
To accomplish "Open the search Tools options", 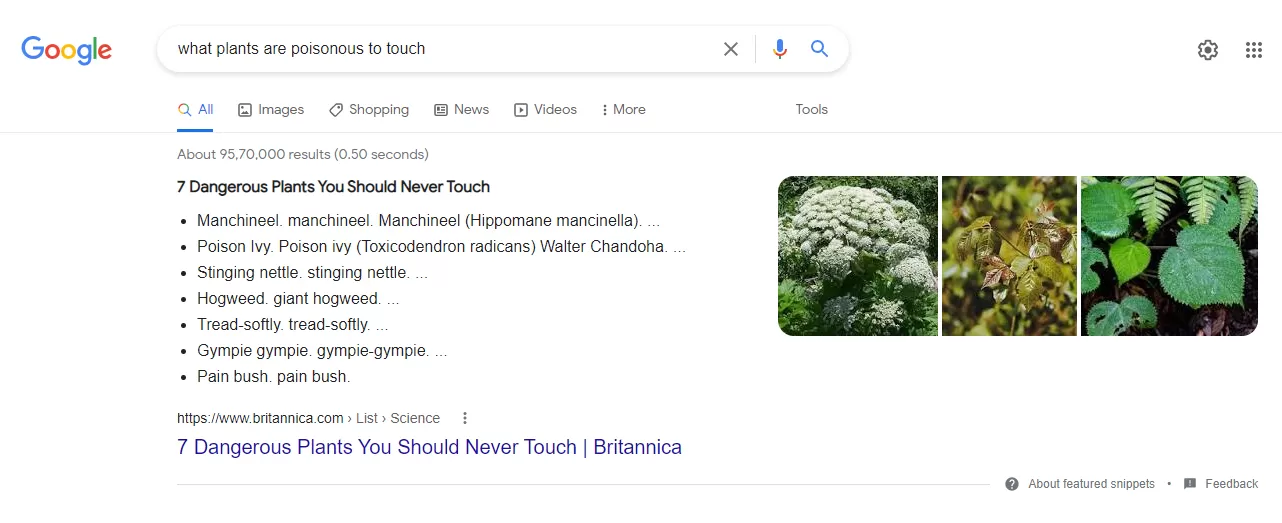I will pyautogui.click(x=811, y=110).
